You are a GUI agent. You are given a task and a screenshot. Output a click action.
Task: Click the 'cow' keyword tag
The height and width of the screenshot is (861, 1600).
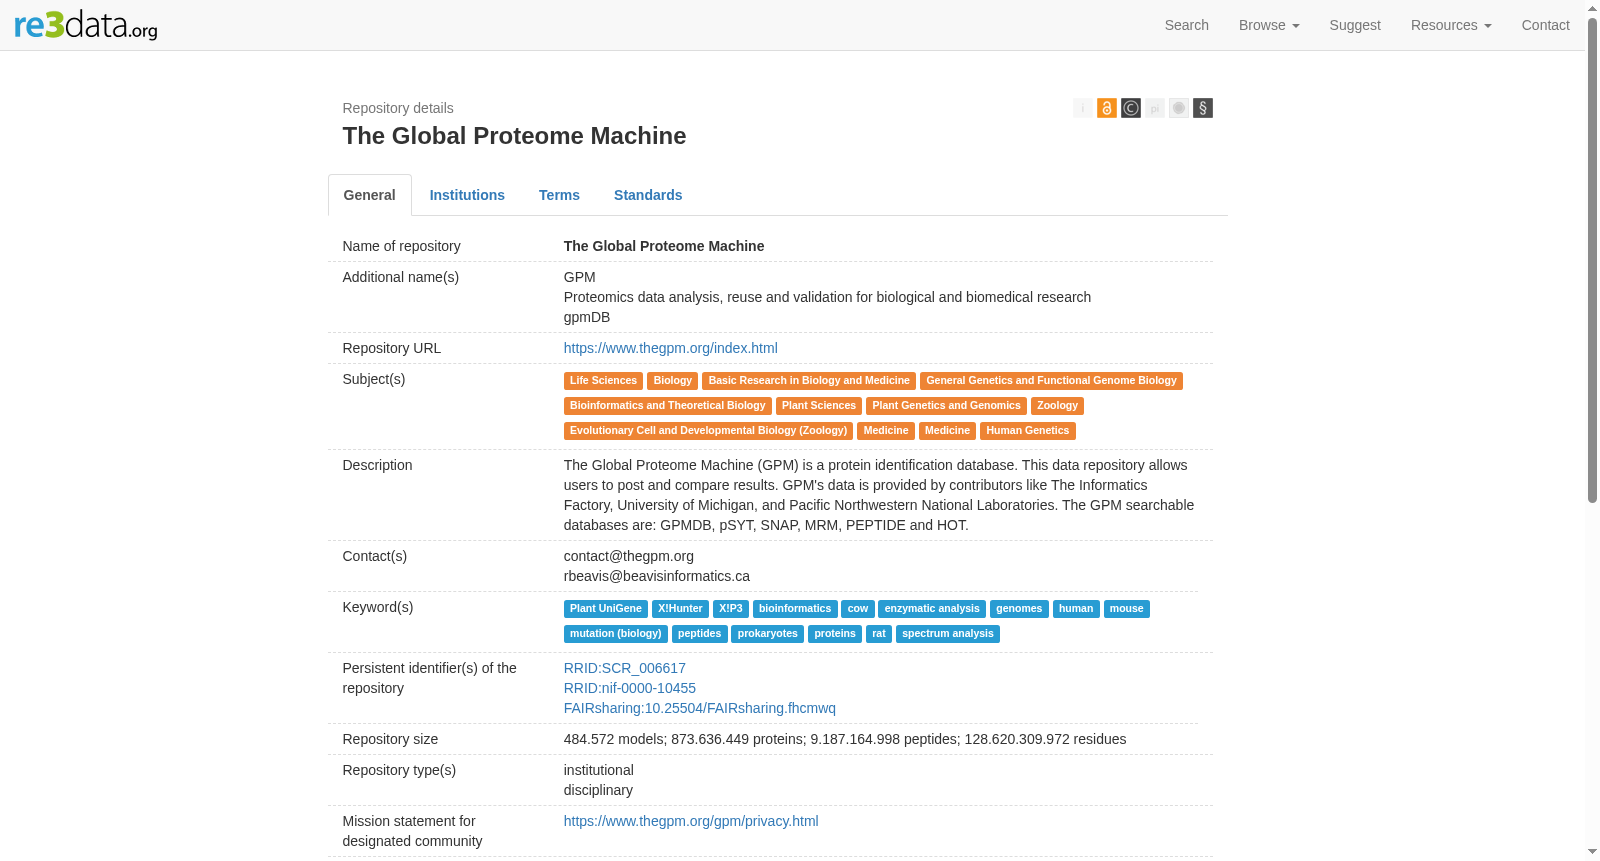(858, 609)
